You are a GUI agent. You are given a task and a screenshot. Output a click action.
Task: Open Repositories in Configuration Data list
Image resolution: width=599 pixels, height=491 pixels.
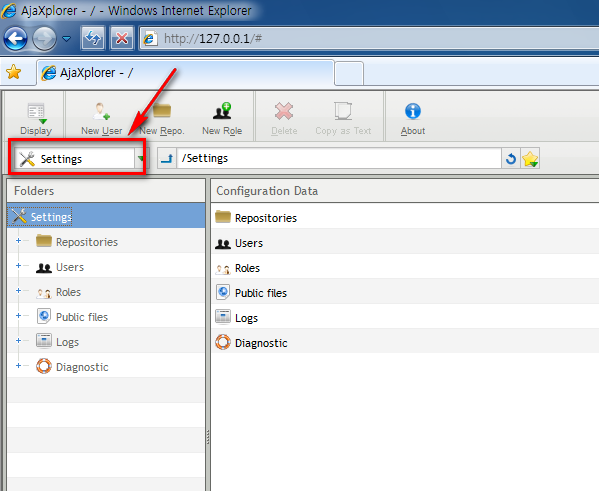(x=405, y=217)
